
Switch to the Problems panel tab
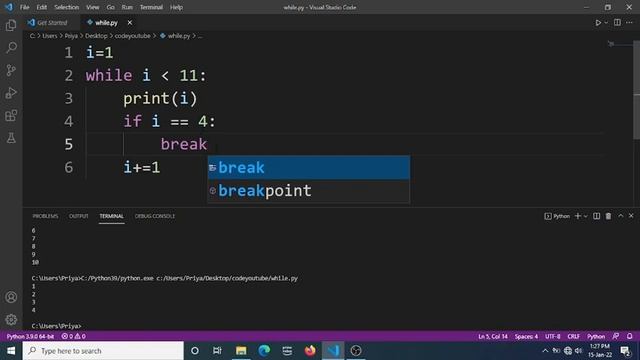coord(45,216)
